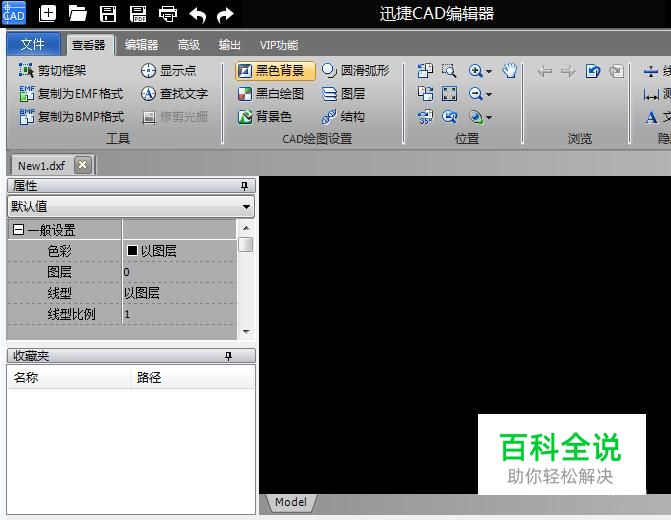Toggle 显示点 show points option

(169, 71)
